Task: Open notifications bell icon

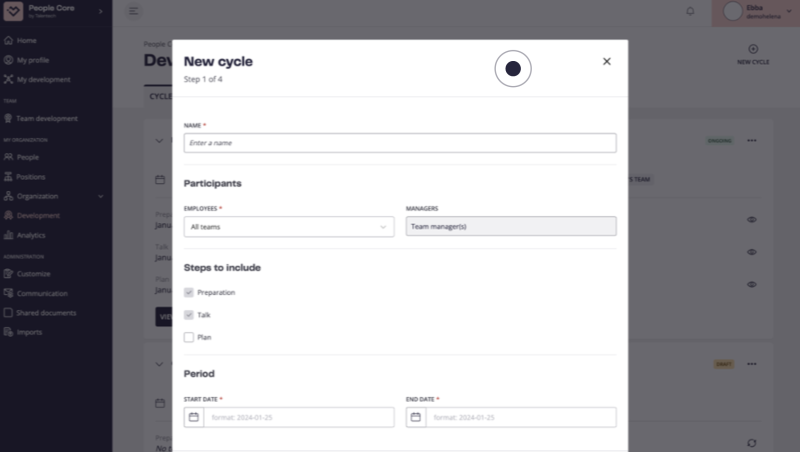Action: coord(690,11)
